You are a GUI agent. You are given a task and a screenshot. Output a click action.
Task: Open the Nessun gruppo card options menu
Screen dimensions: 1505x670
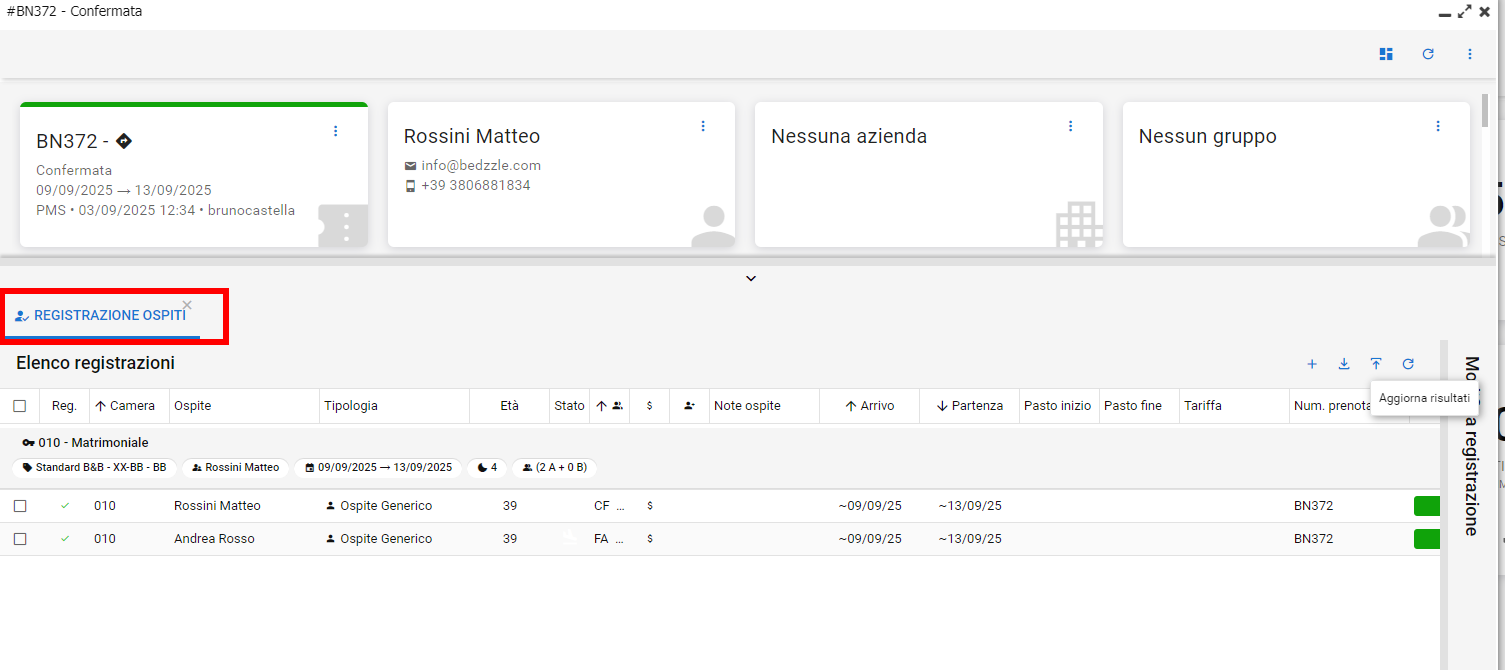[1438, 126]
